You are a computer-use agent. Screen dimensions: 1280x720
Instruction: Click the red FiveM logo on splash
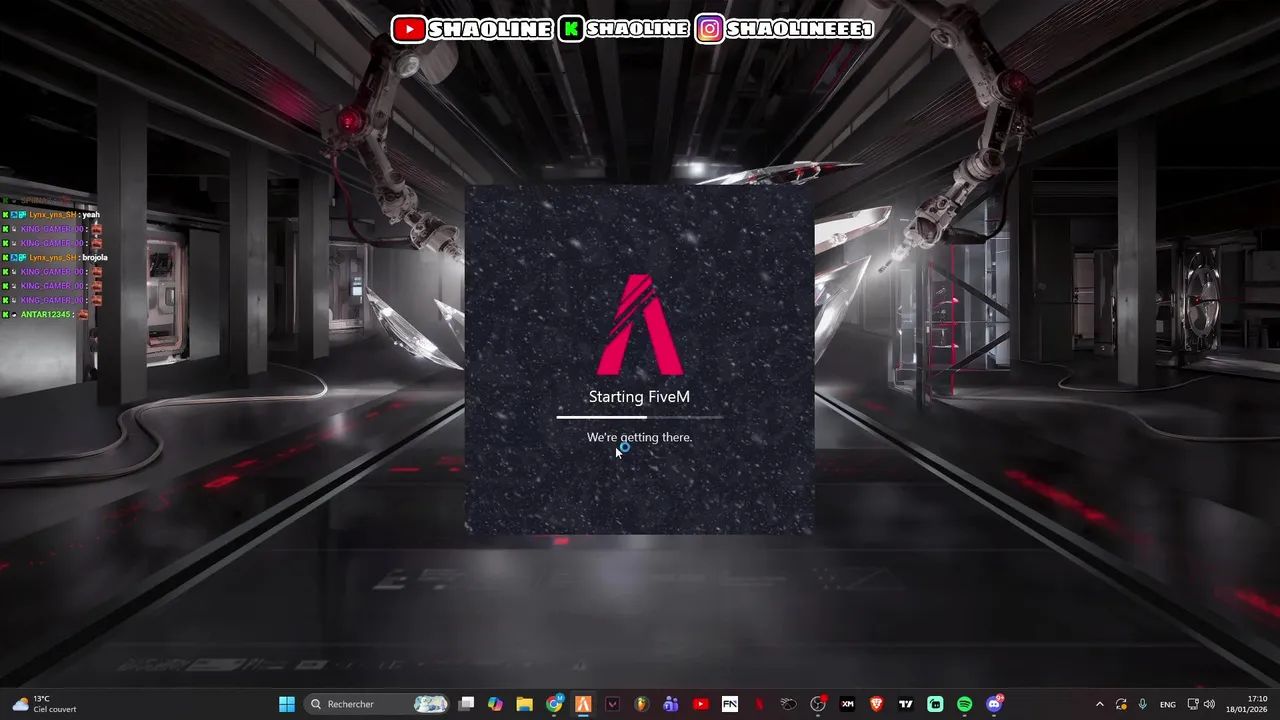[640, 325]
